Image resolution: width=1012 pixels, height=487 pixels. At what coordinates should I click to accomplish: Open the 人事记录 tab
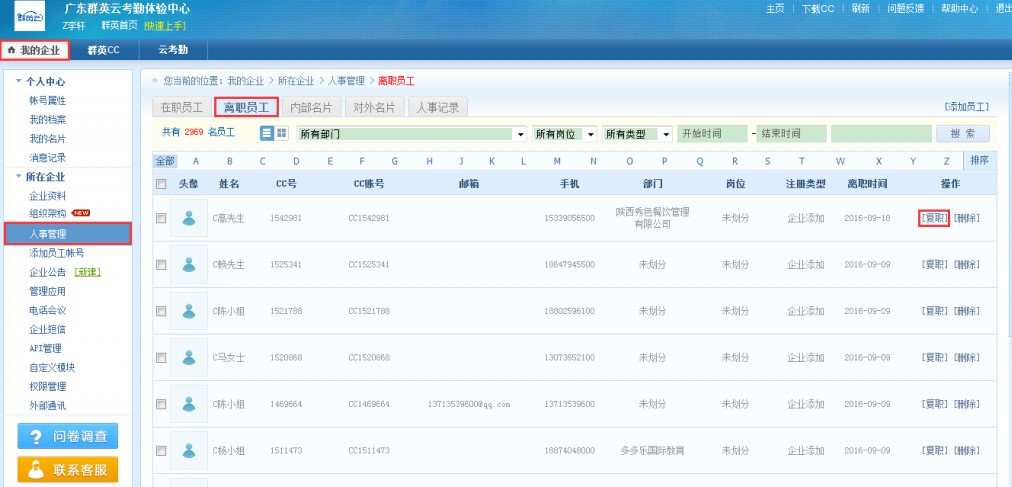(438, 107)
